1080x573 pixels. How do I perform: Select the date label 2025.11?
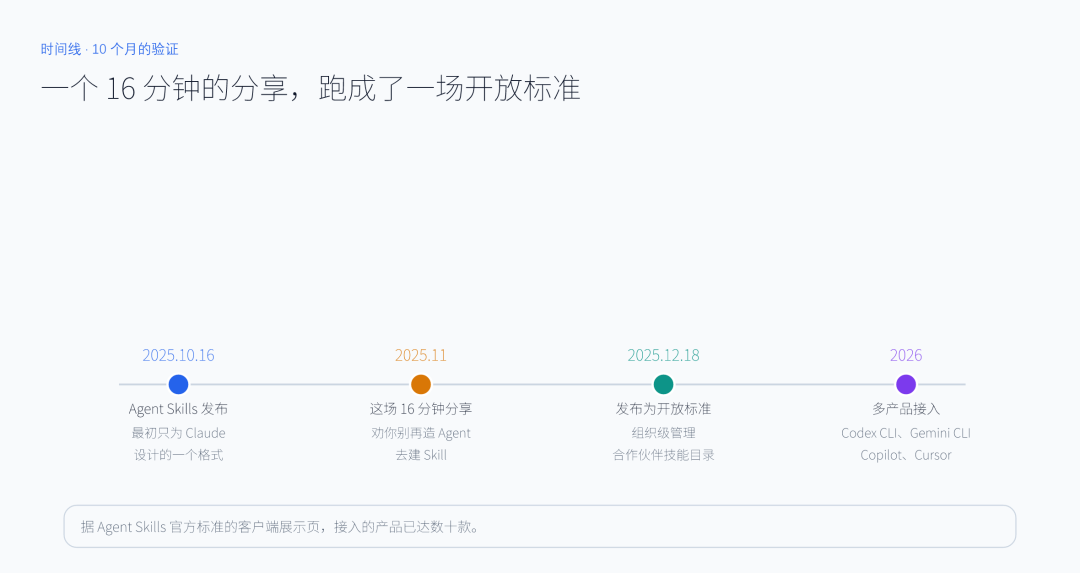point(421,355)
